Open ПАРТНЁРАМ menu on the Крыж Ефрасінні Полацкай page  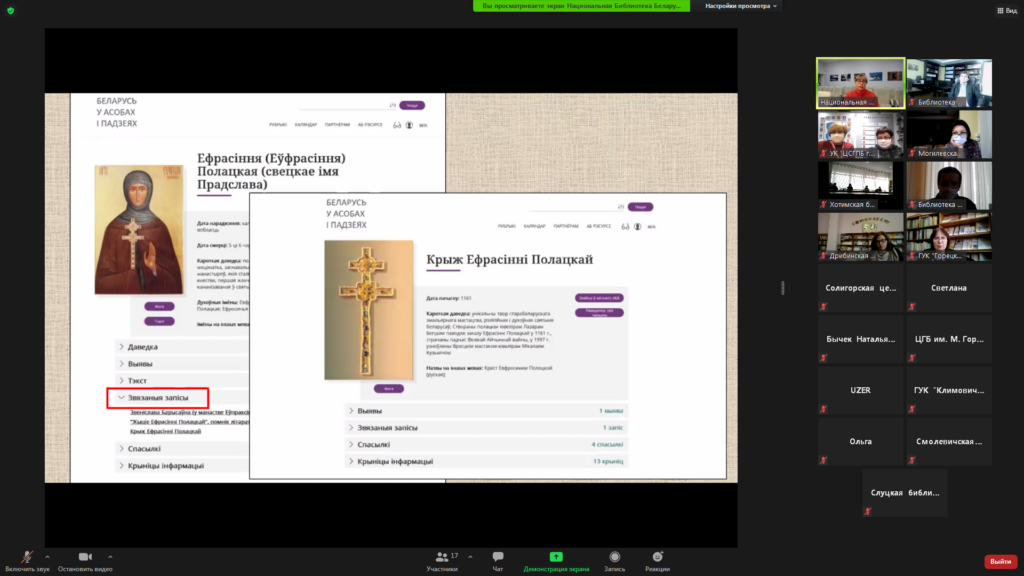point(566,226)
